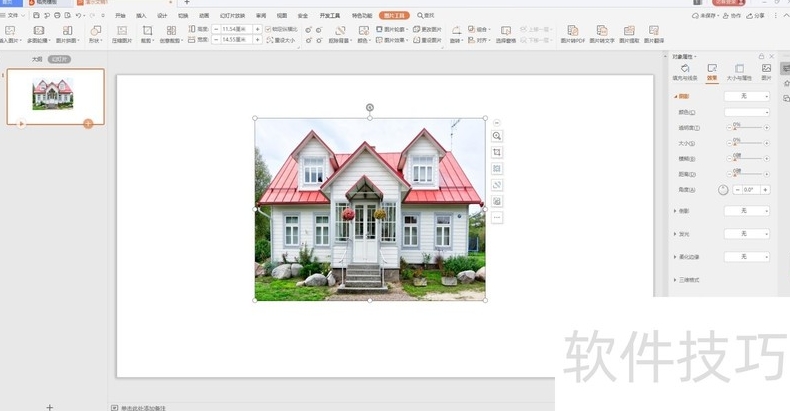This screenshot has width=790, height=411.
Task: Toggle the lock aspect ratio checkbox
Action: coord(268,29)
